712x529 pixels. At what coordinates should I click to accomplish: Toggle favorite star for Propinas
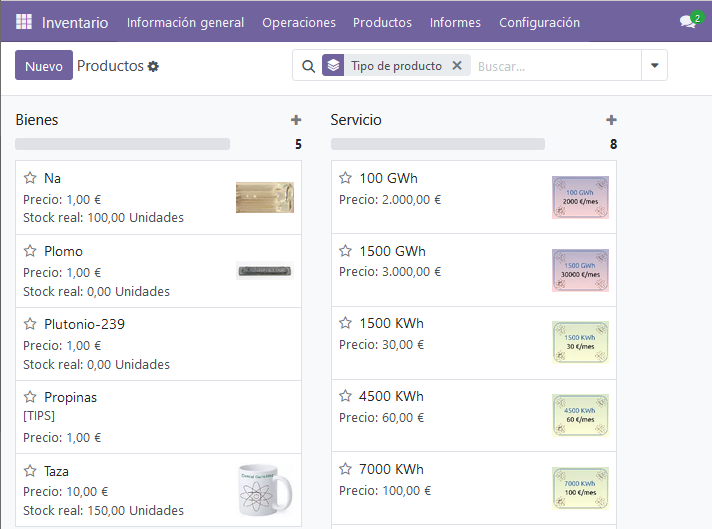(x=30, y=397)
